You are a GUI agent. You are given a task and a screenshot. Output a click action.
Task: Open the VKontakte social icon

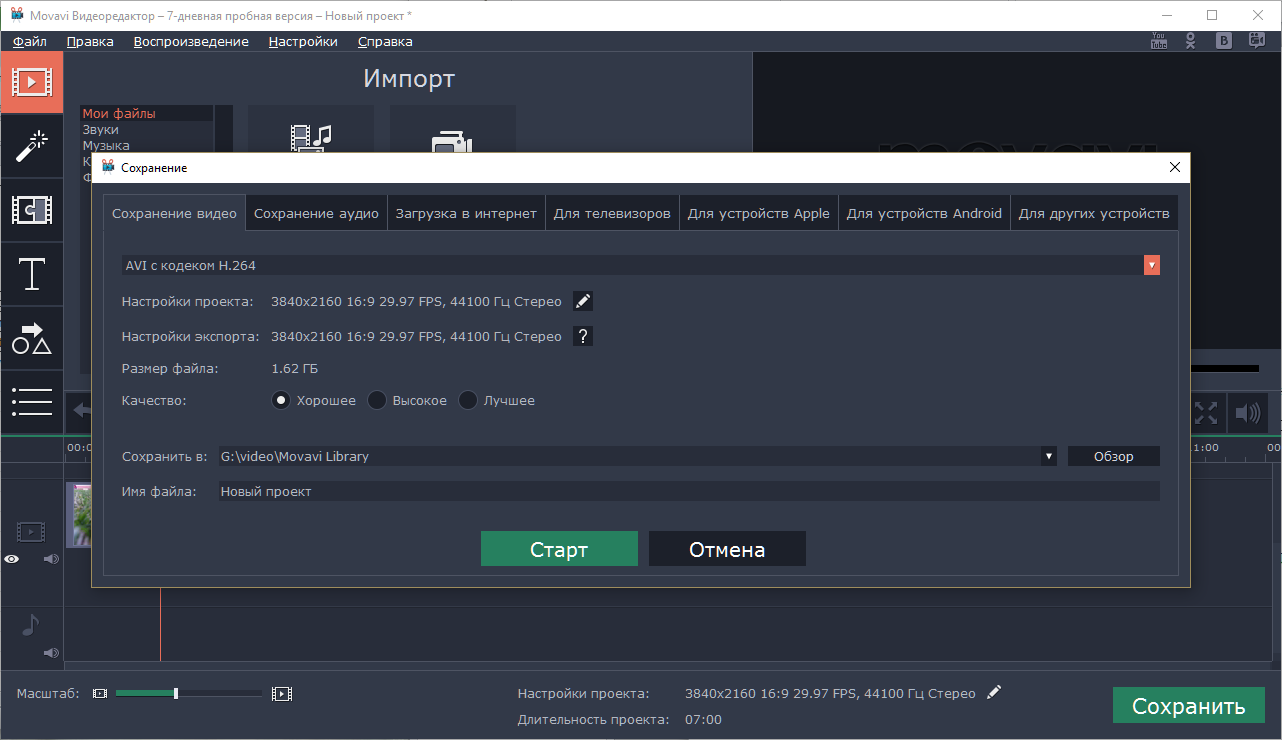coord(1223,41)
